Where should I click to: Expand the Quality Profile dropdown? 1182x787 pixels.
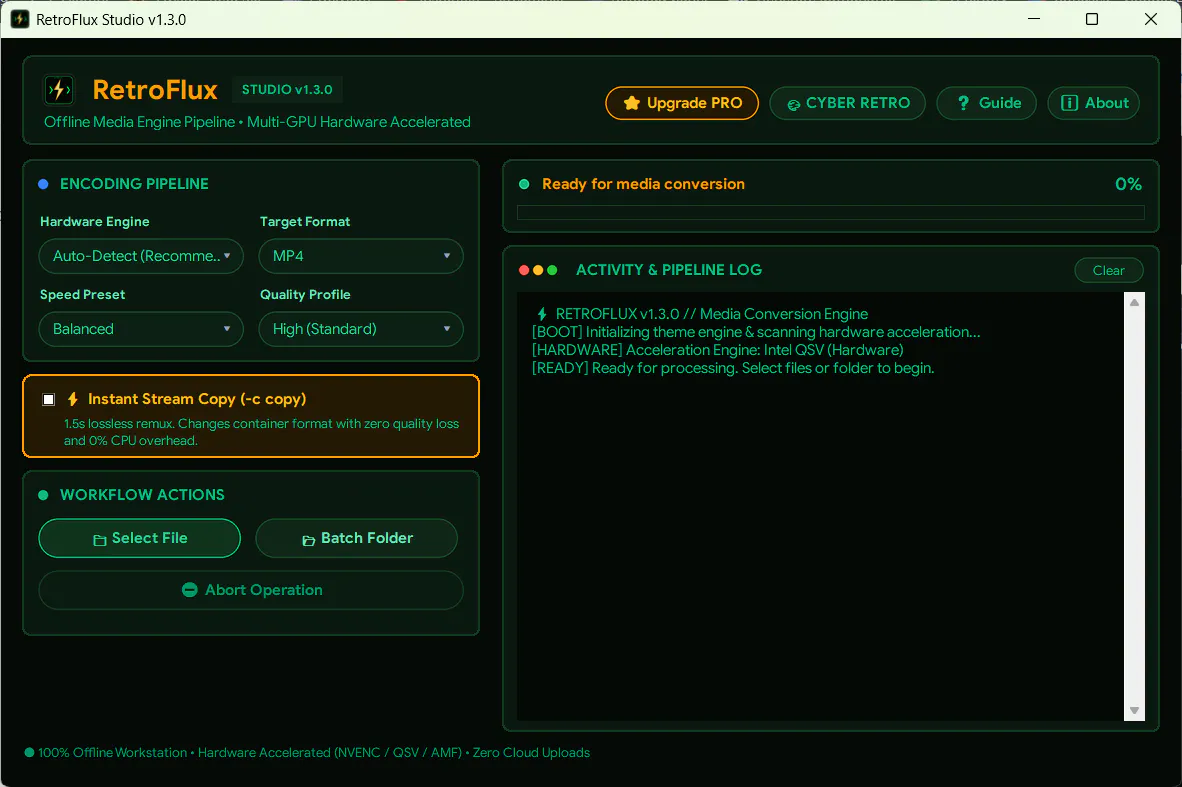tap(361, 329)
